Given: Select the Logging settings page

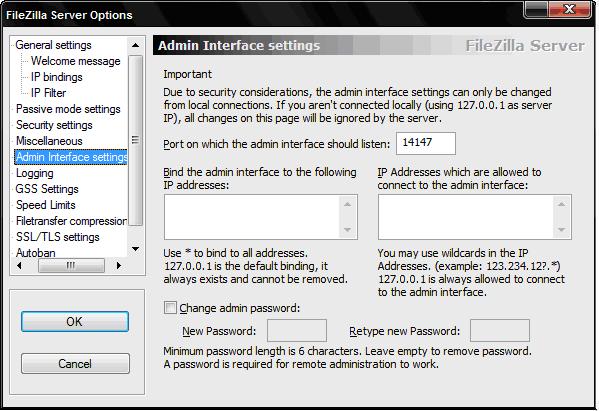Looking at the screenshot, I should (x=35, y=173).
